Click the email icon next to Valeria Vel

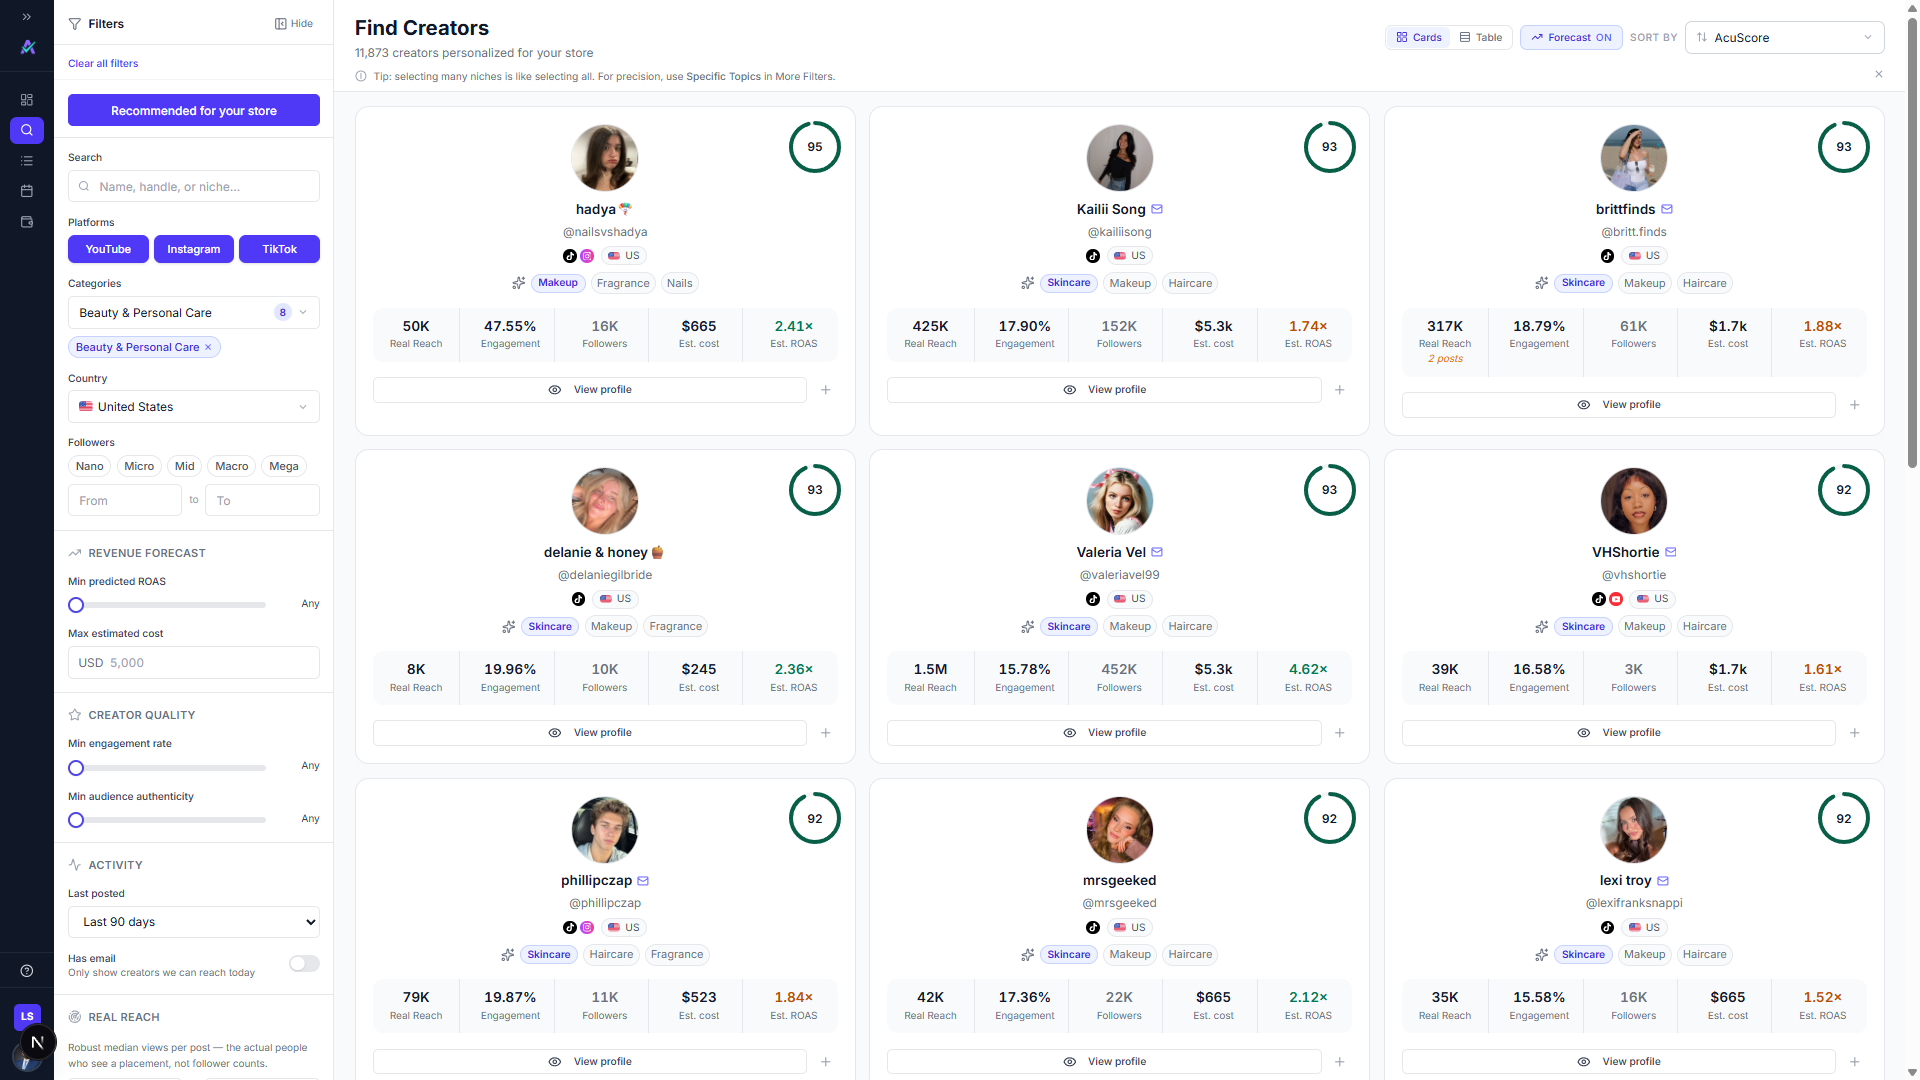(x=1157, y=552)
